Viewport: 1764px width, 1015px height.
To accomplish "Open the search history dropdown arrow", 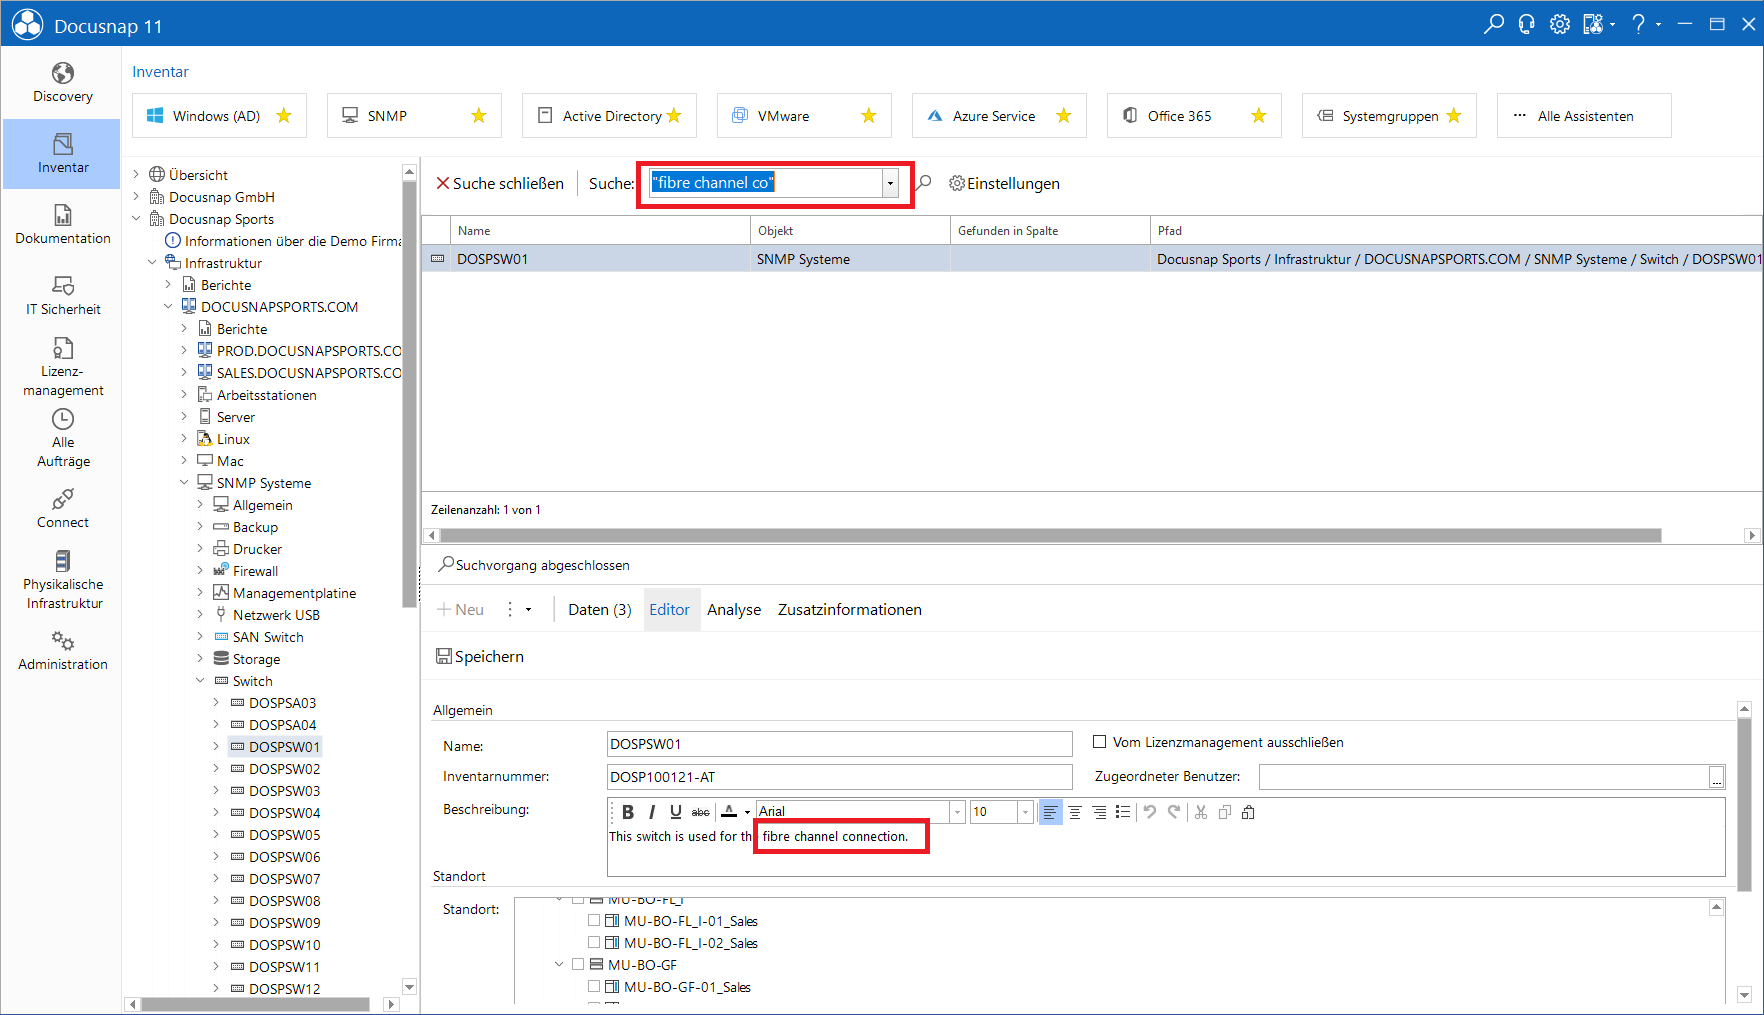I will pyautogui.click(x=890, y=183).
